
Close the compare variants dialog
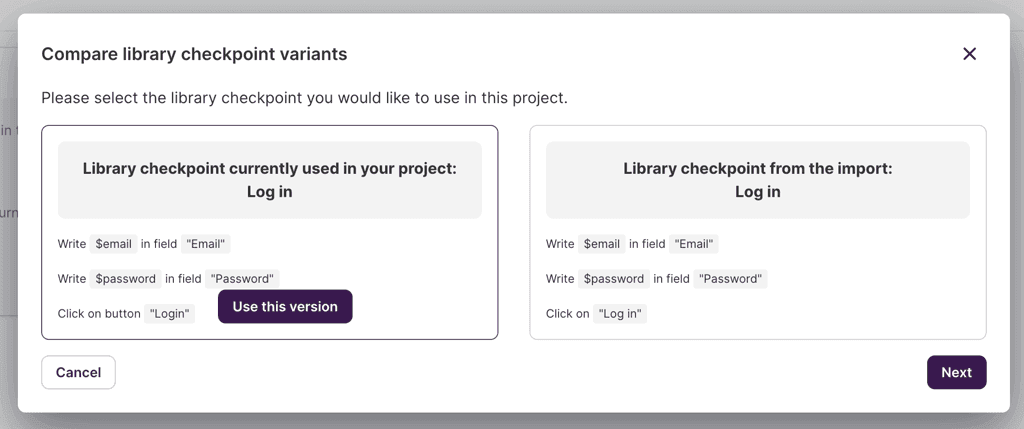[969, 54]
